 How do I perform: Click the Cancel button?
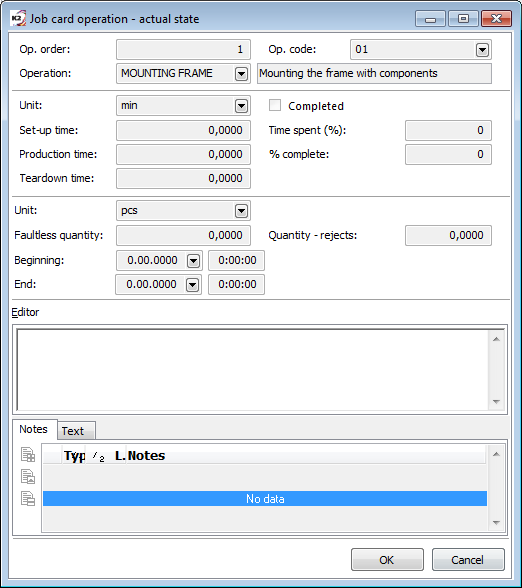[468, 560]
